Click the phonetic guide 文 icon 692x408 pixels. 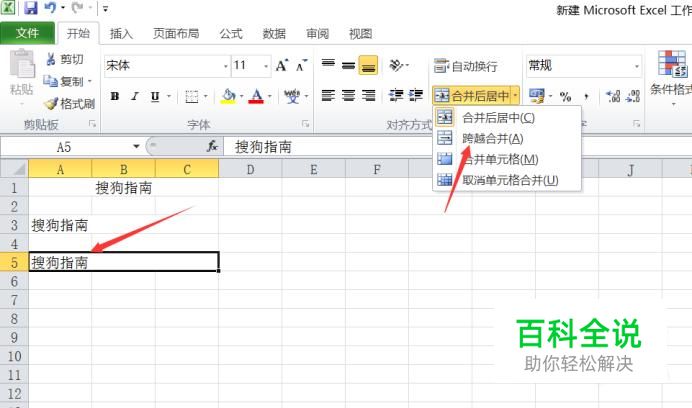pyautogui.click(x=292, y=96)
